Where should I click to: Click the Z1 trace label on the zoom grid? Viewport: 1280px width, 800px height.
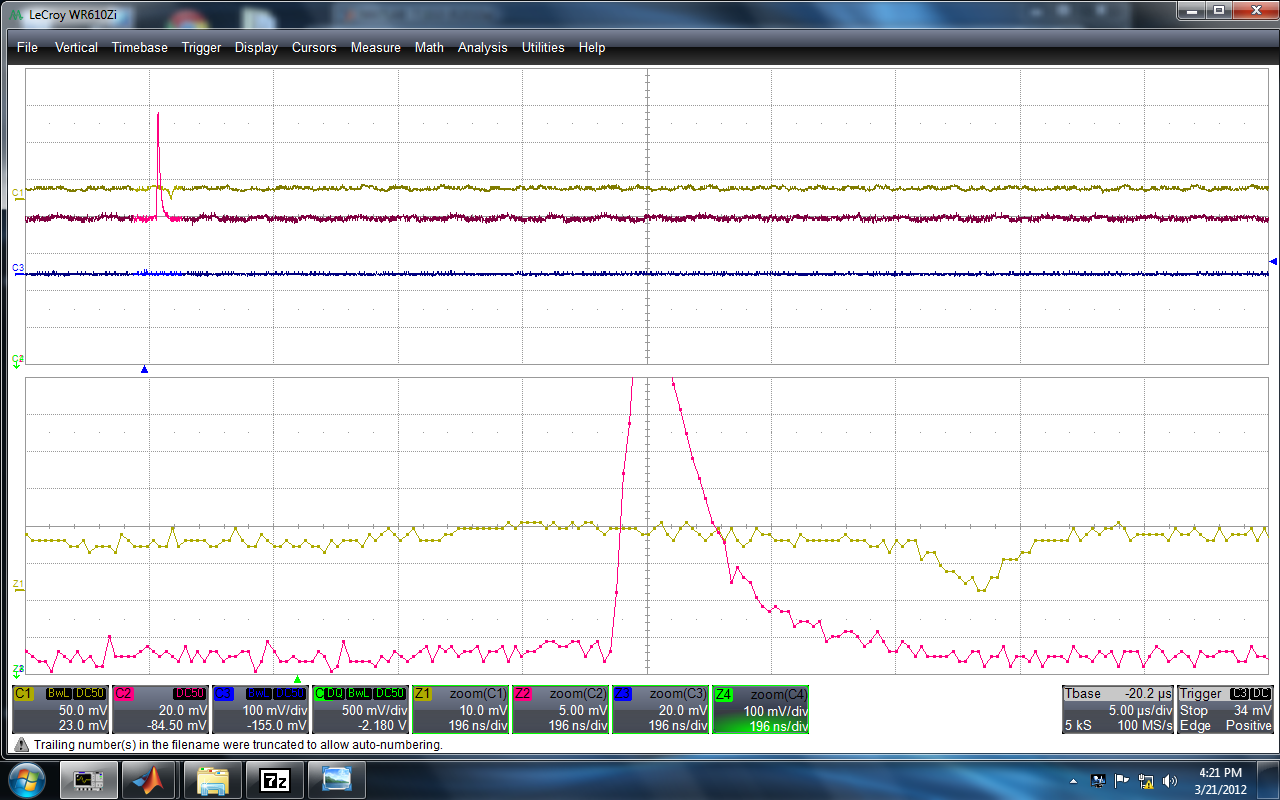[x=17, y=584]
